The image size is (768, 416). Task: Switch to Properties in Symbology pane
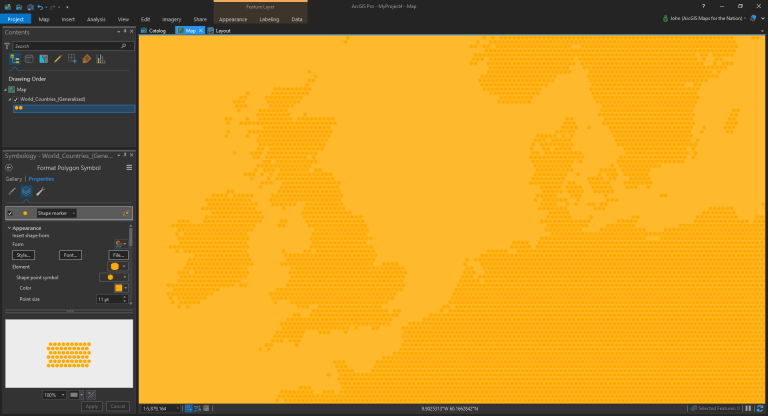click(41, 179)
